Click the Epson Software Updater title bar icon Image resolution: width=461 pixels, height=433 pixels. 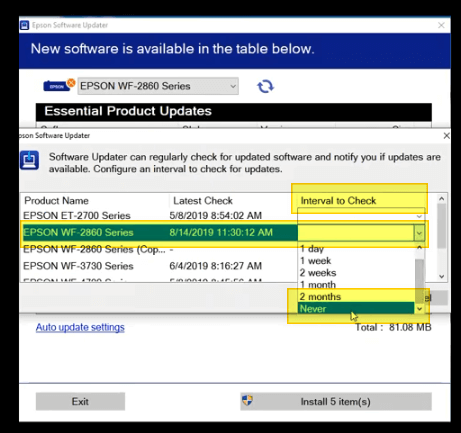point(24,25)
